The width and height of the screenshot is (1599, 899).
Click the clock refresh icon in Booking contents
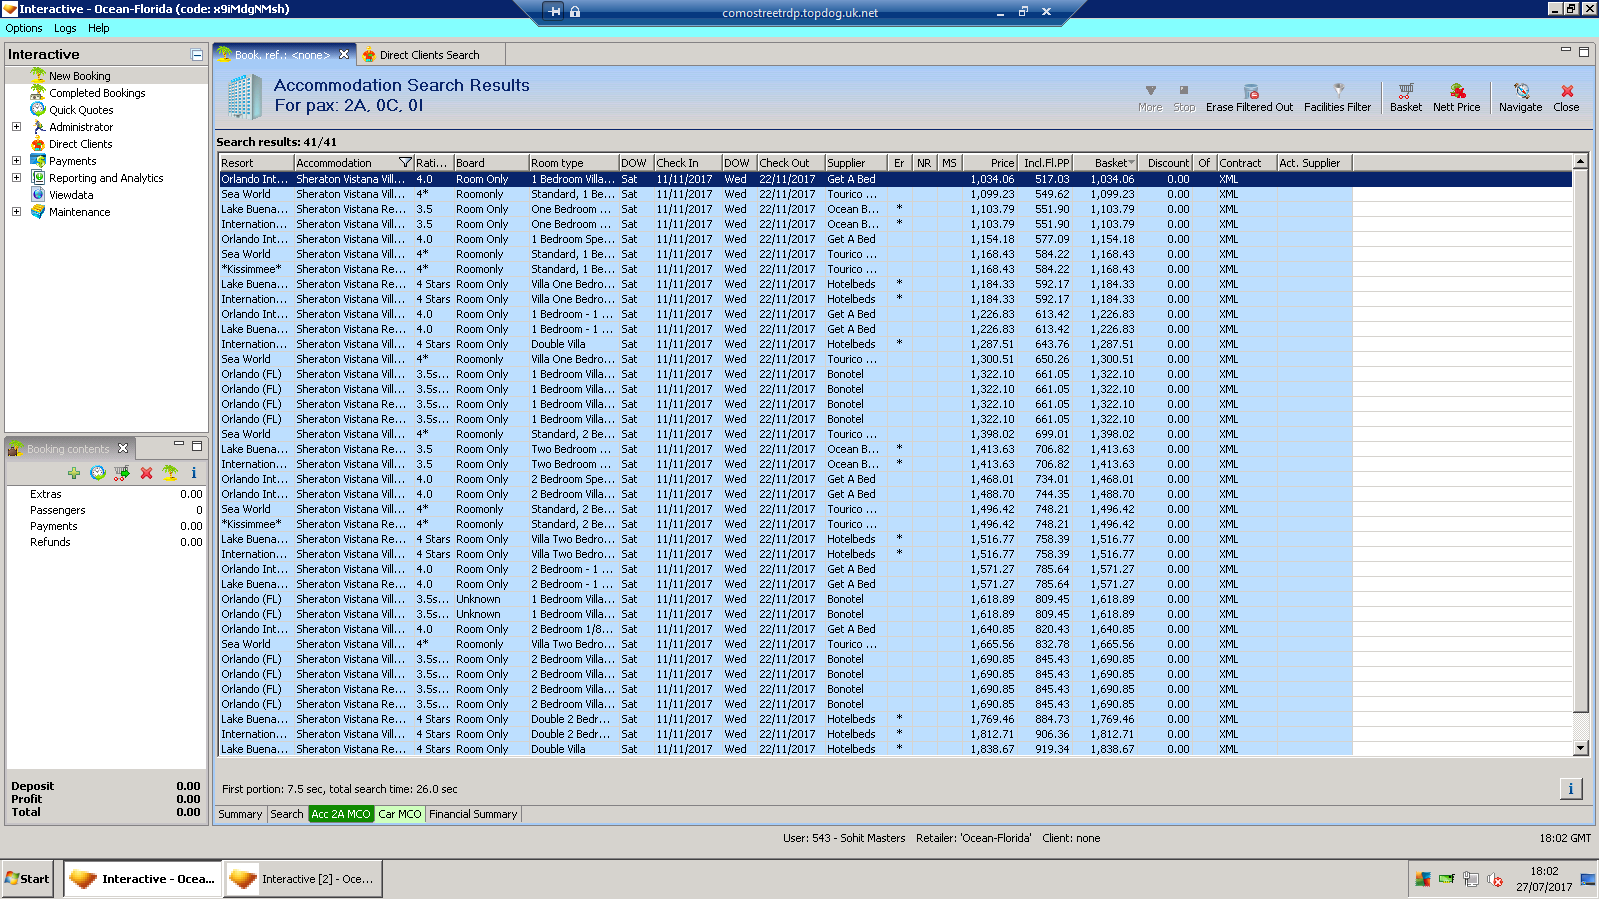tap(98, 473)
